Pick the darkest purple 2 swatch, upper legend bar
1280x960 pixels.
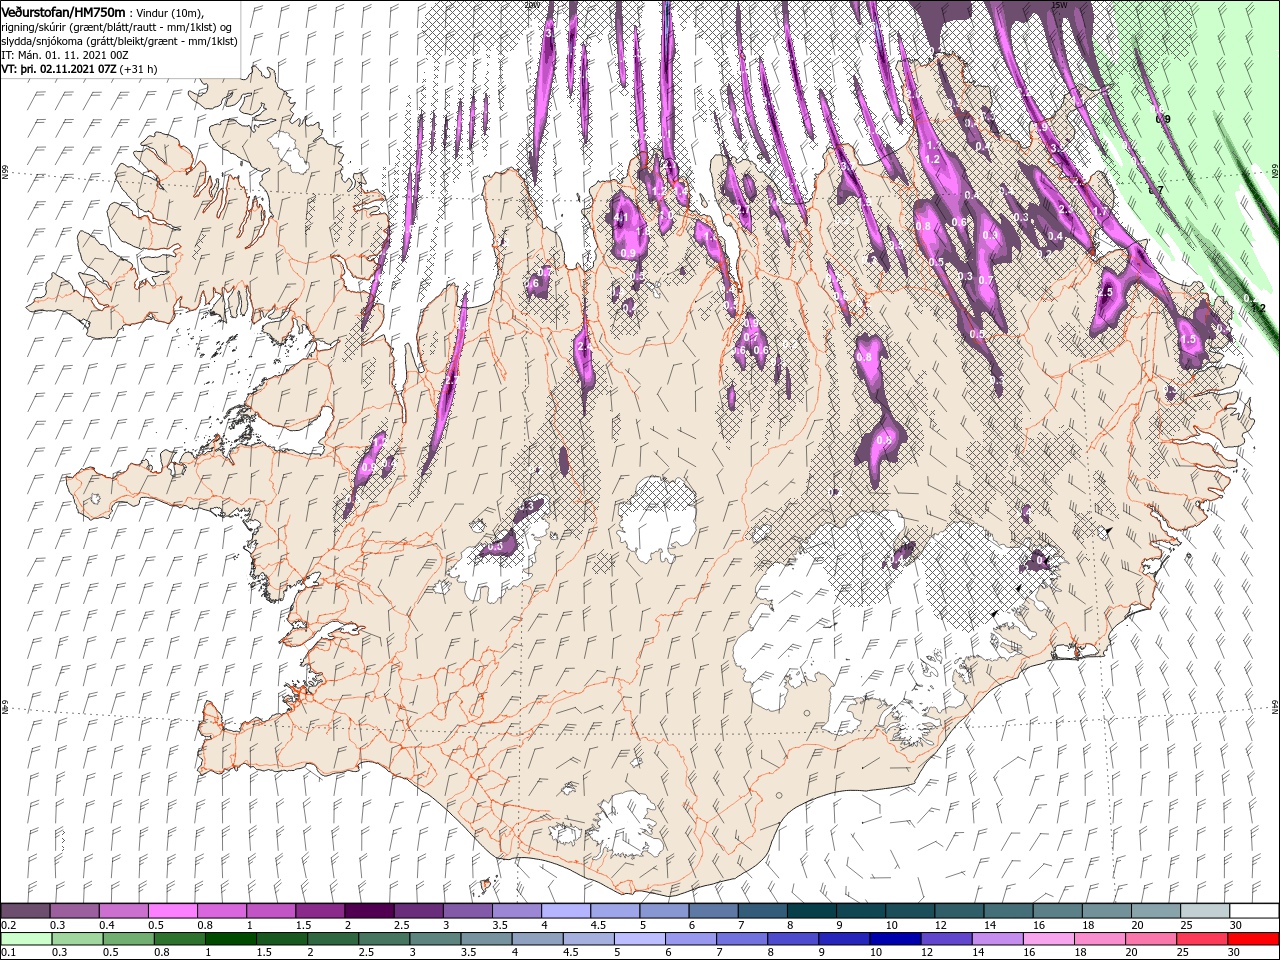(368, 911)
